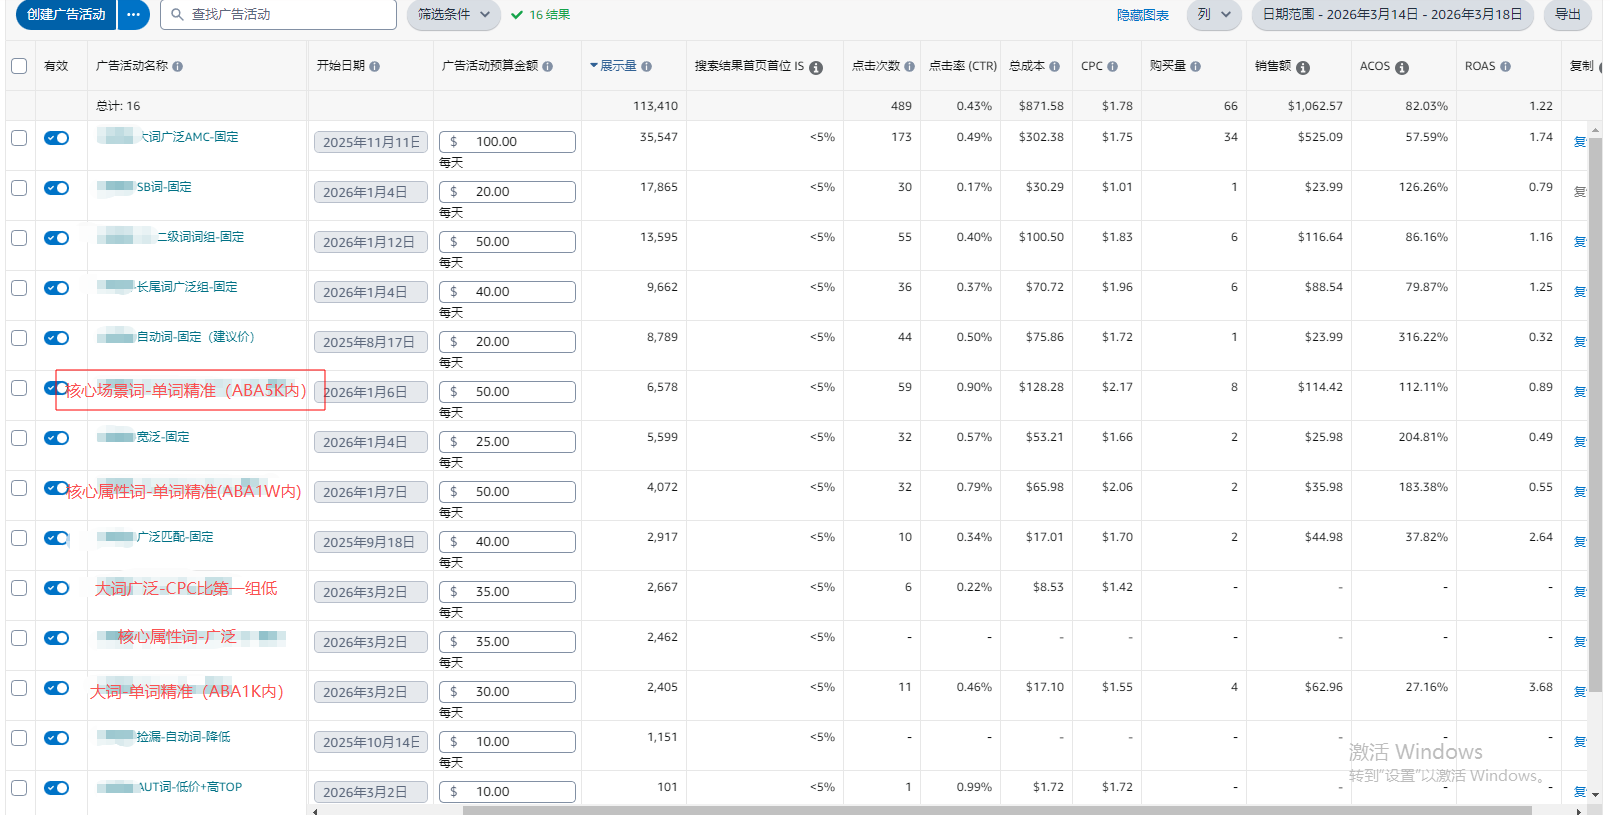Click the 创建广告活动 button
This screenshot has height=815, width=1610.
[66, 15]
